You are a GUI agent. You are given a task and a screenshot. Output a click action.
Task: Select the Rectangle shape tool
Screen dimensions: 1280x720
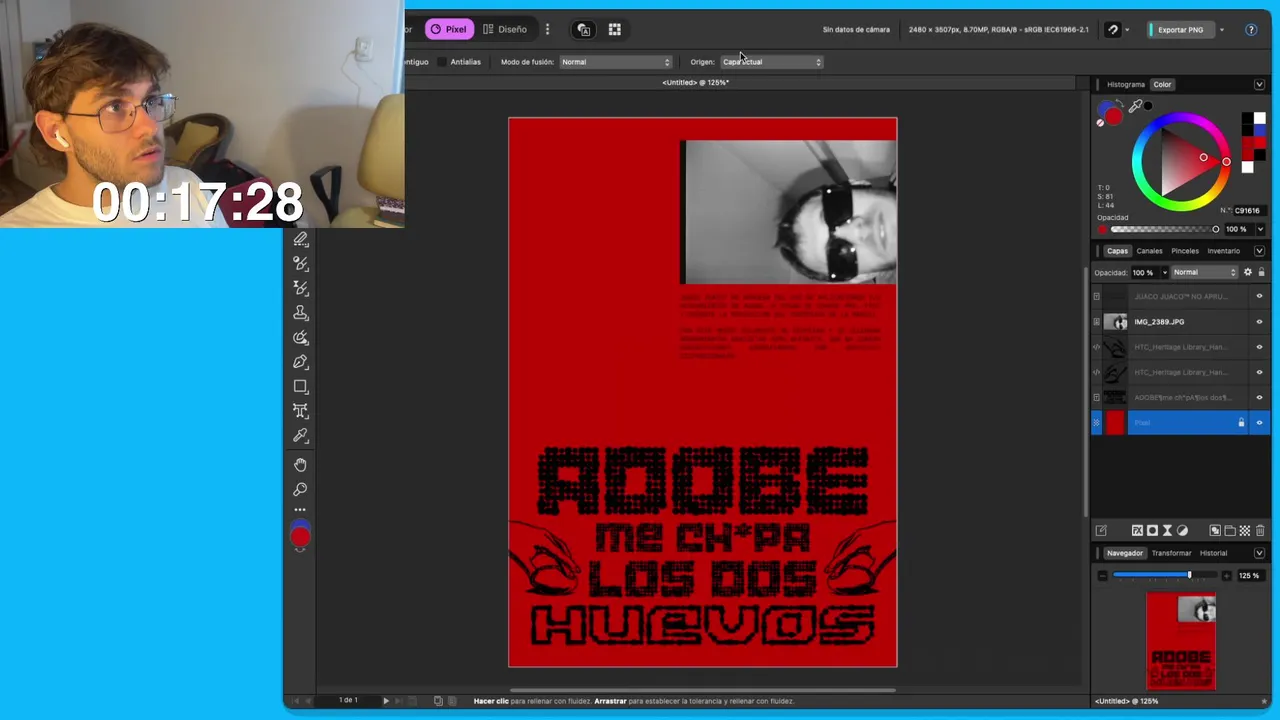[x=300, y=386]
